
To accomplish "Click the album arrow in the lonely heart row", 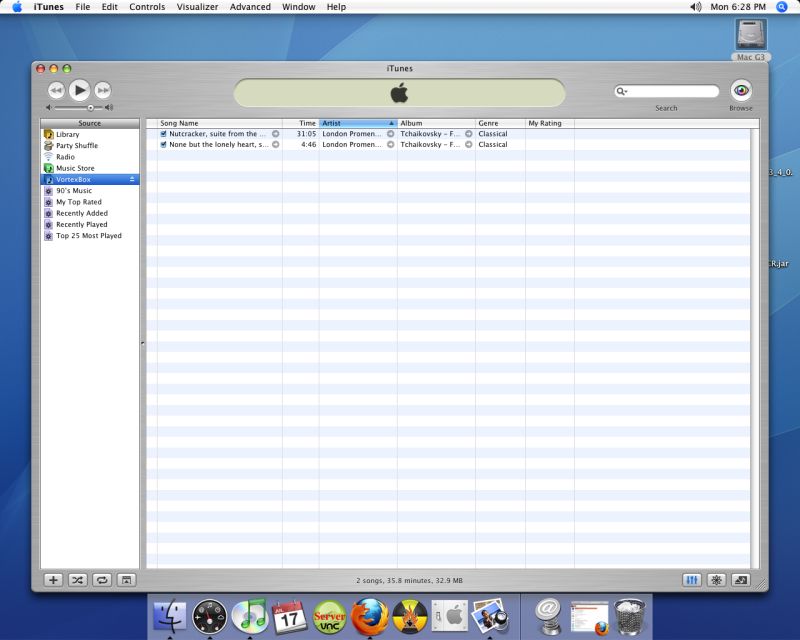I will 468,144.
